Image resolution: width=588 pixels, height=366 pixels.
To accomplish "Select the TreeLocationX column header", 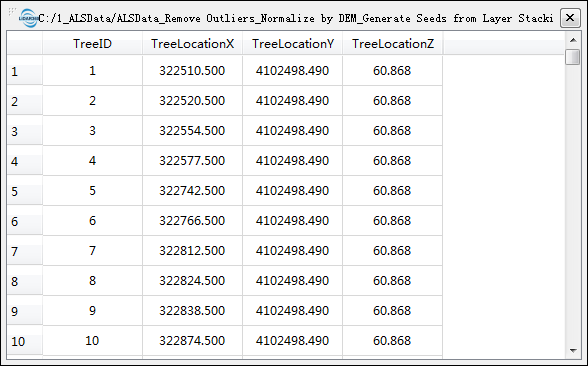I will point(192,44).
